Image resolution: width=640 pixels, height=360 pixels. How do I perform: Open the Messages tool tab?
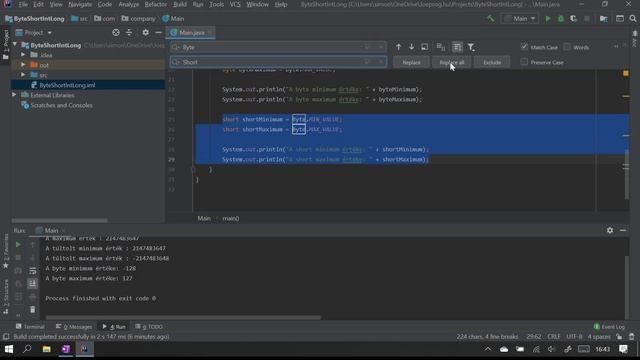coord(74,327)
